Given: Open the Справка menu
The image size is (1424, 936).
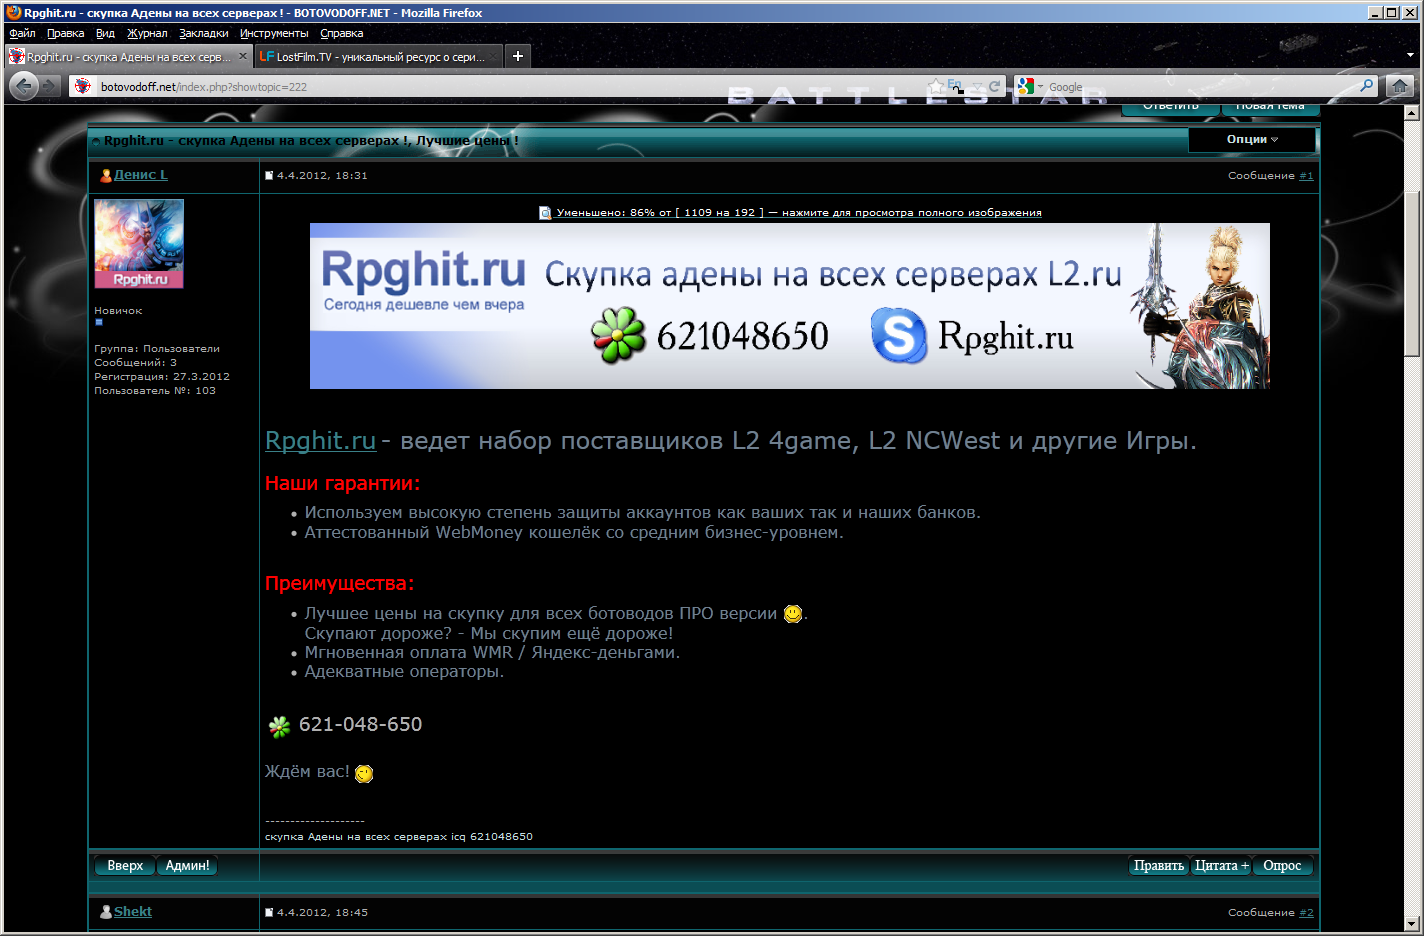Looking at the screenshot, I should coord(342,33).
